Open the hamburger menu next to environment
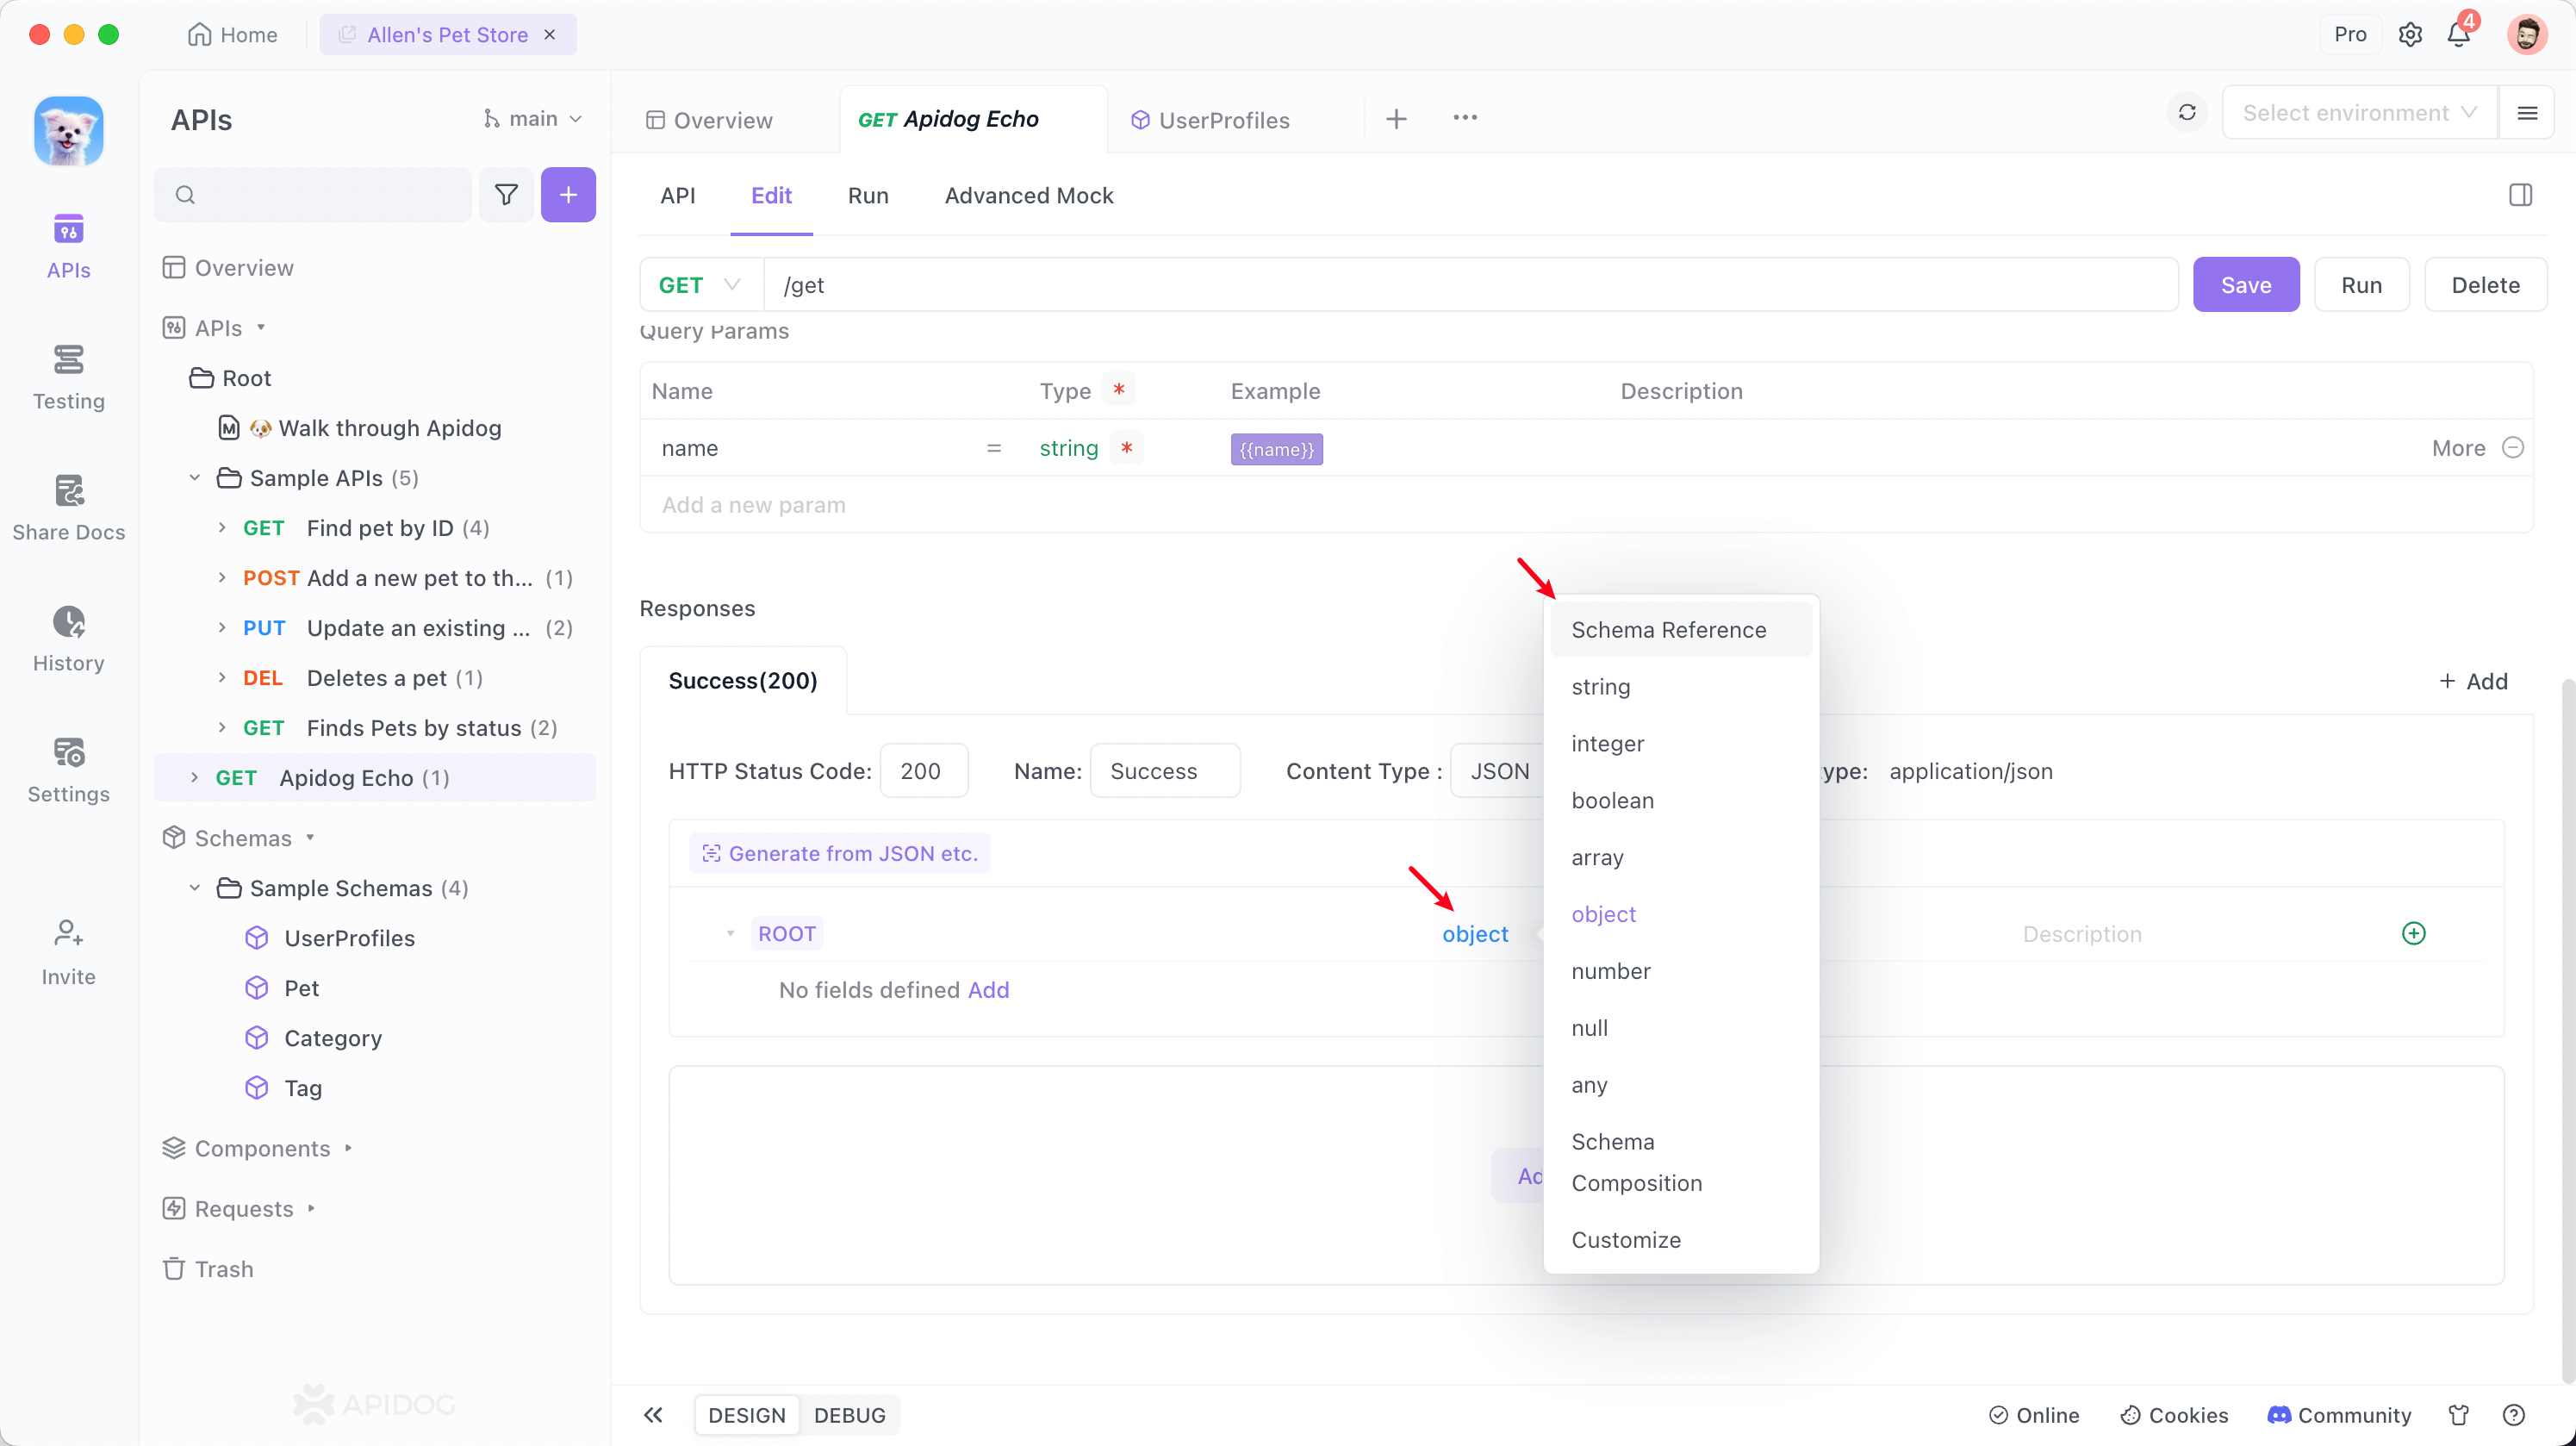The height and width of the screenshot is (1446, 2576). (x=2527, y=112)
